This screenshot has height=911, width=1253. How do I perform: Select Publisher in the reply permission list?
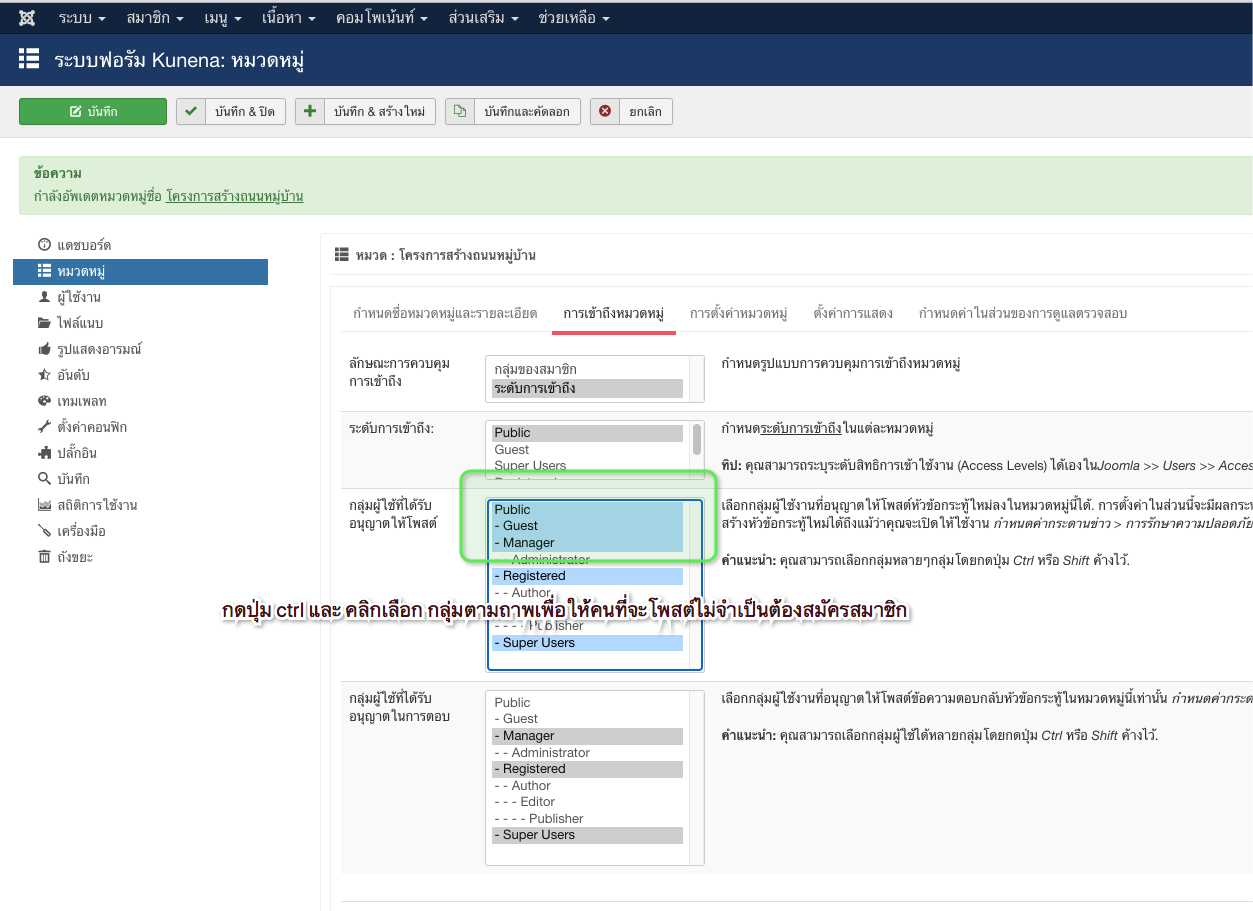tap(556, 818)
